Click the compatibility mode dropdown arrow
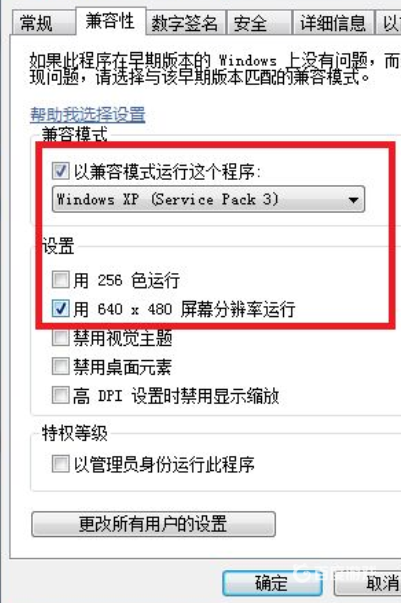 point(353,200)
